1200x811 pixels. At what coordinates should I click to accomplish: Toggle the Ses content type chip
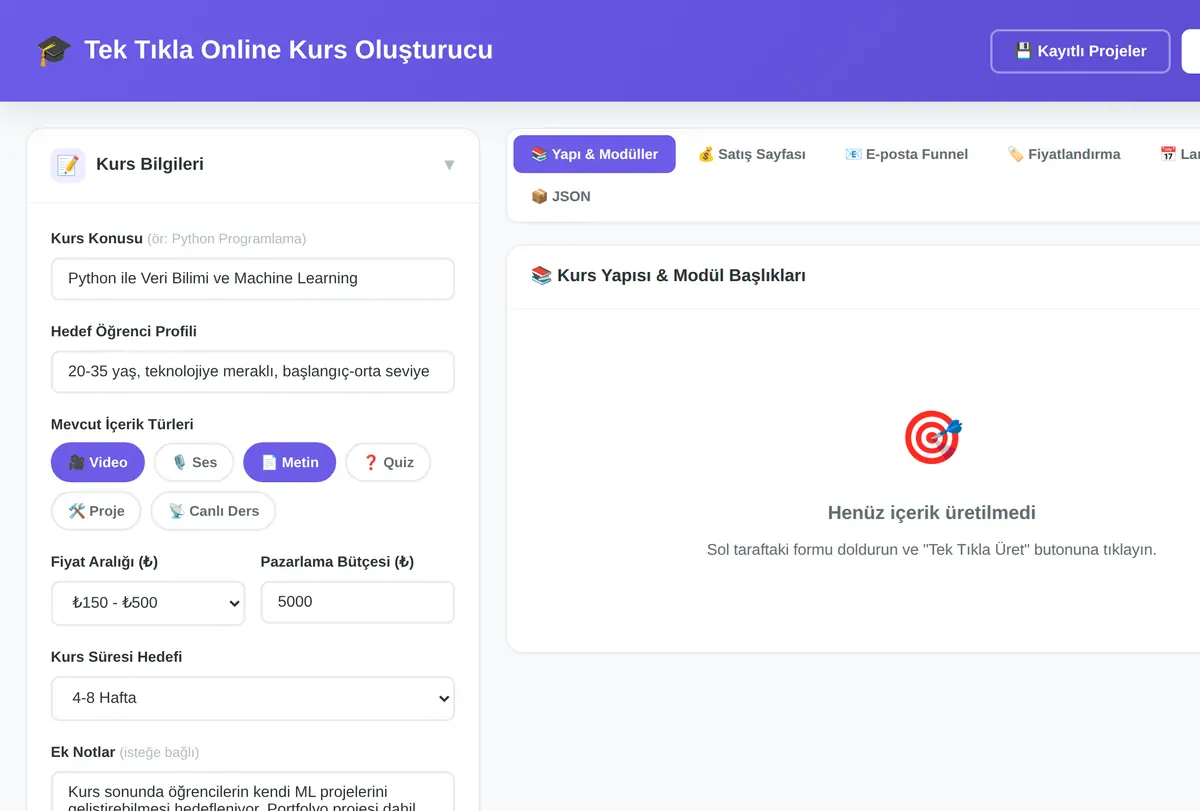click(194, 462)
